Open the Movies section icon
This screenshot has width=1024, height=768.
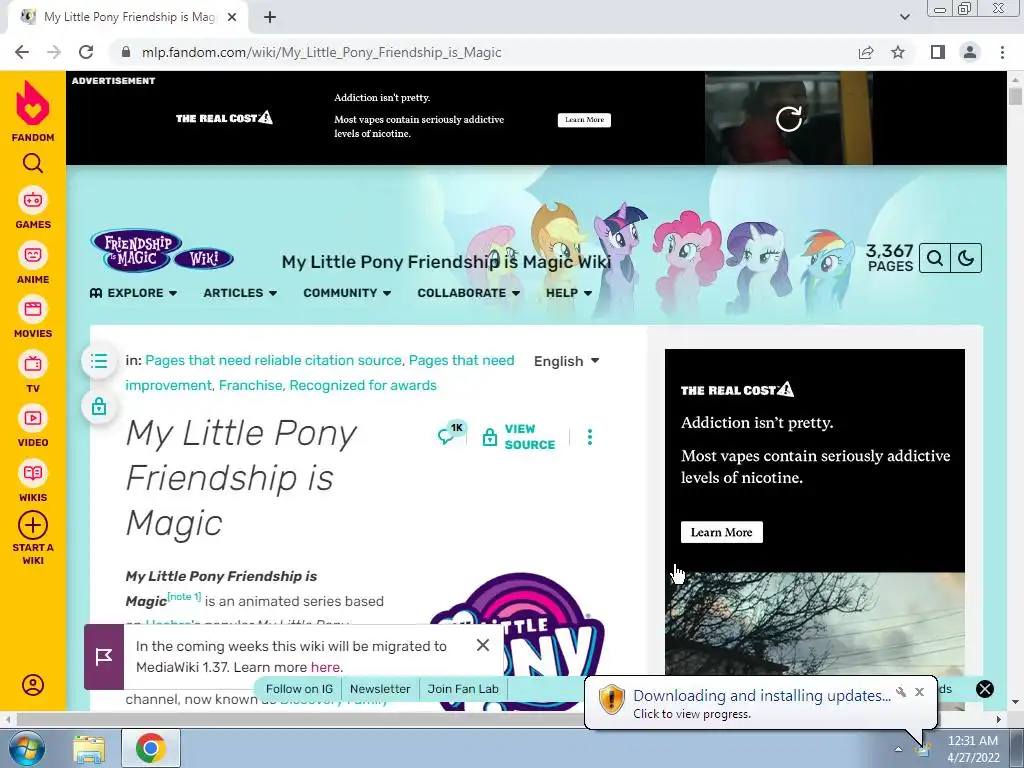click(33, 309)
